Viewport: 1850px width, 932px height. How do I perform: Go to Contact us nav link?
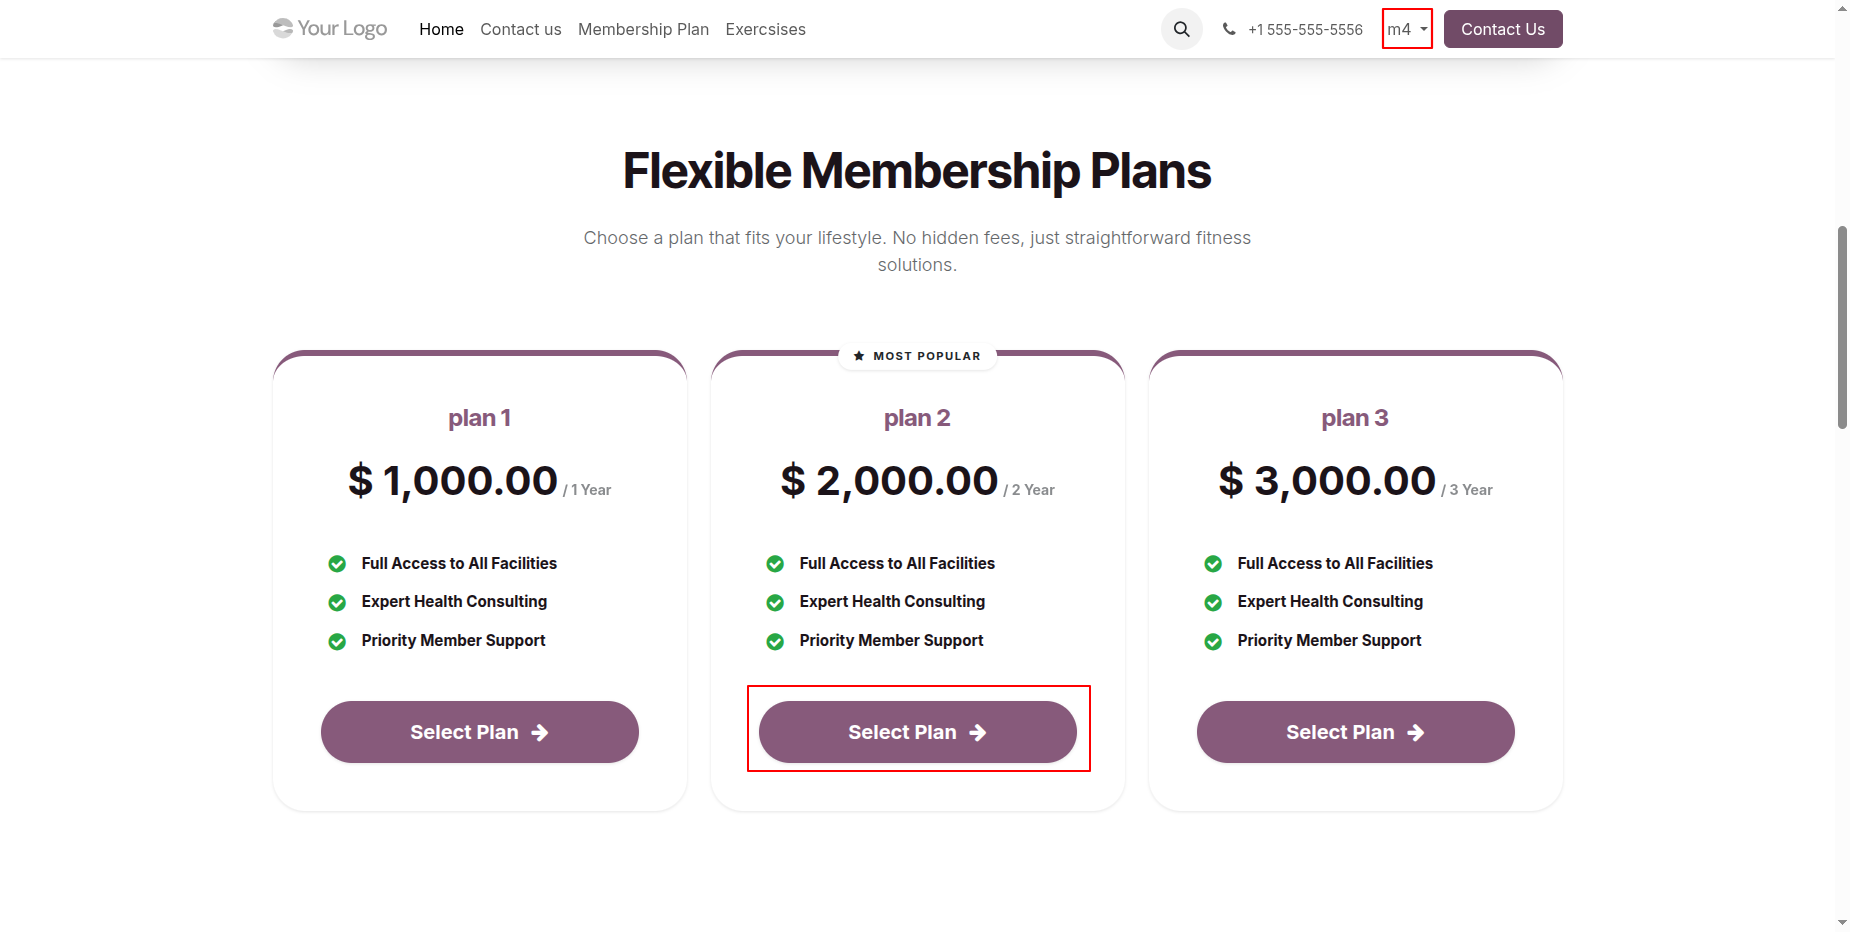[x=520, y=29]
